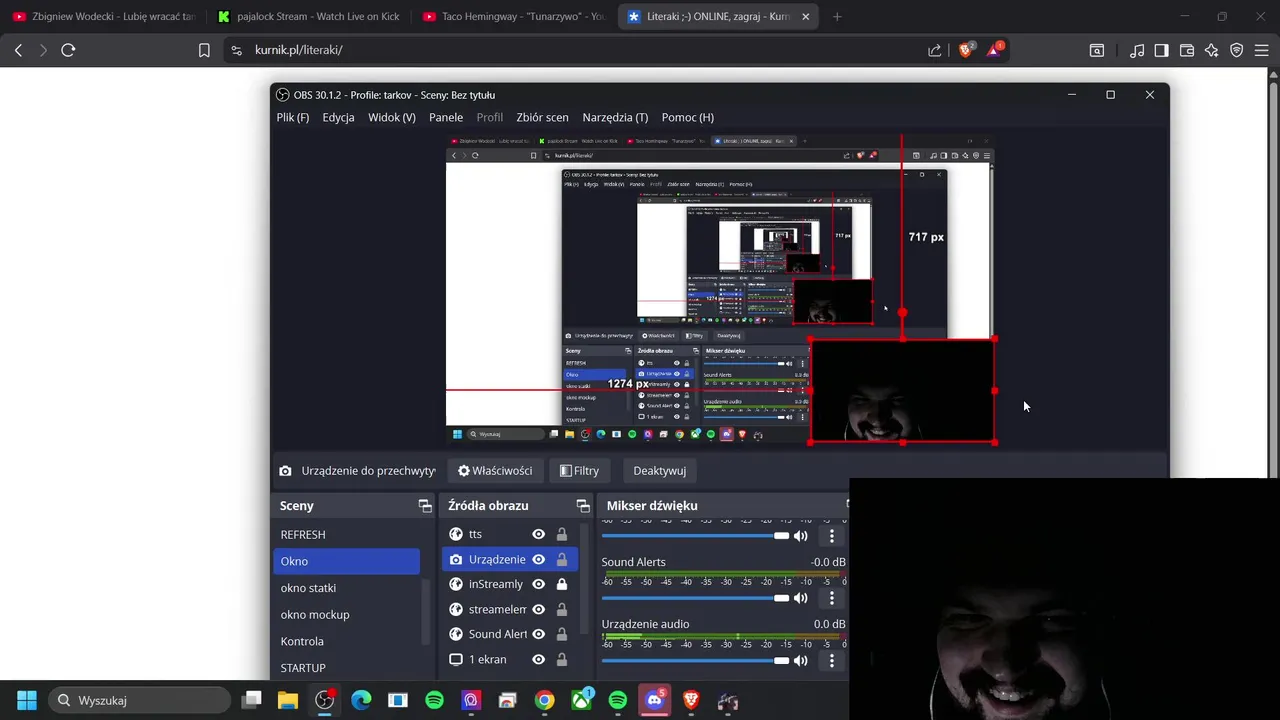Toggle the browser sidebar panel
1280x720 pixels.
(1162, 50)
